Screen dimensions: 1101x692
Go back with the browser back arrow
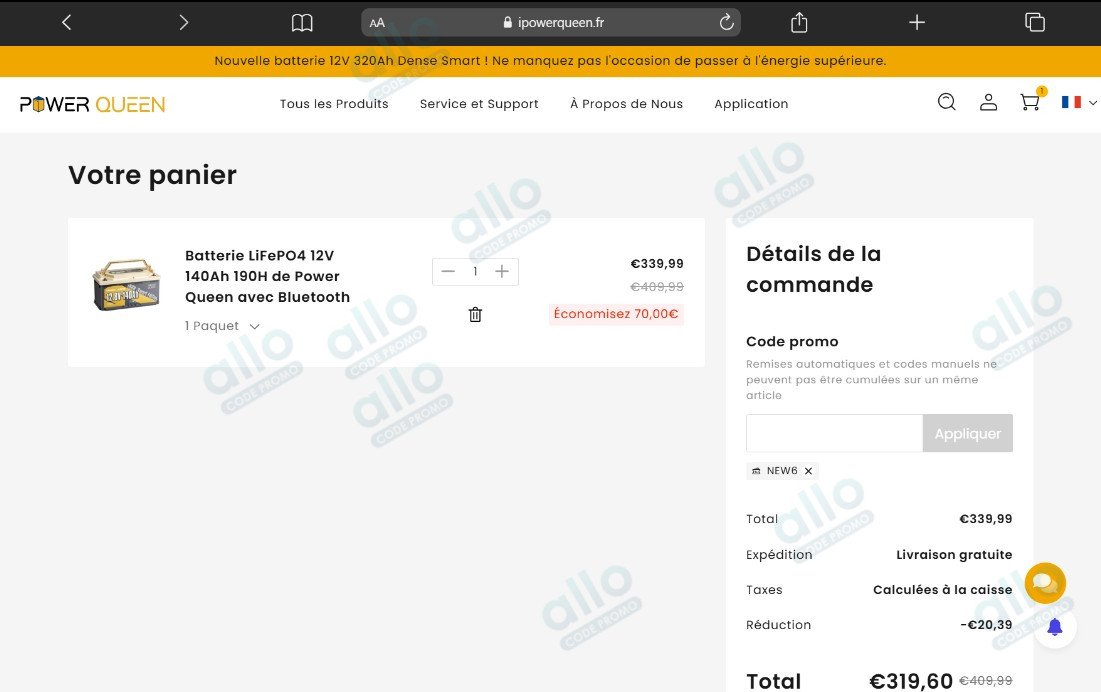point(67,22)
